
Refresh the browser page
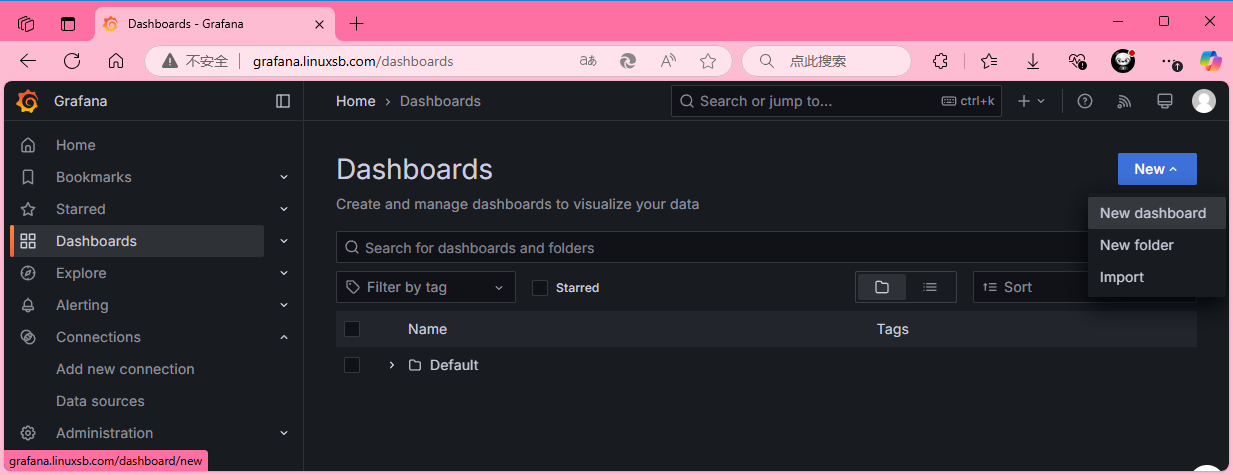(x=72, y=61)
